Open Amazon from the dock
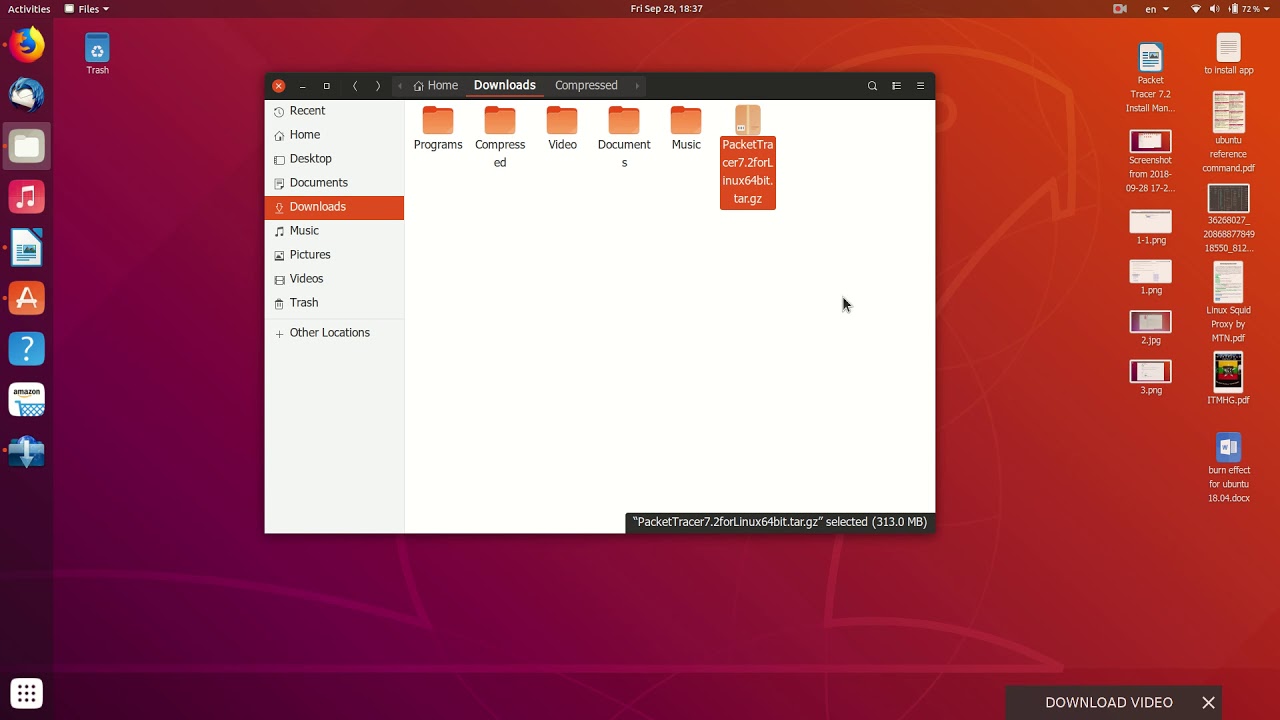Screen dimensions: 1280x720 pos(27,400)
